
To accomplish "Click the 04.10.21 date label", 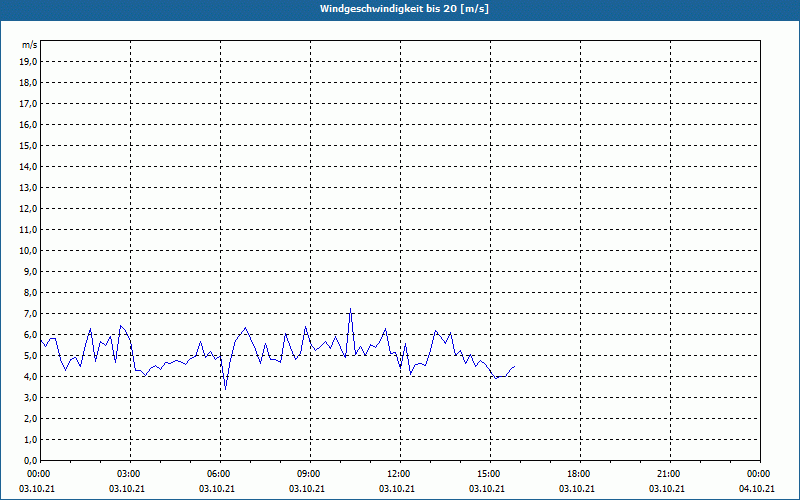I will coord(757,489).
